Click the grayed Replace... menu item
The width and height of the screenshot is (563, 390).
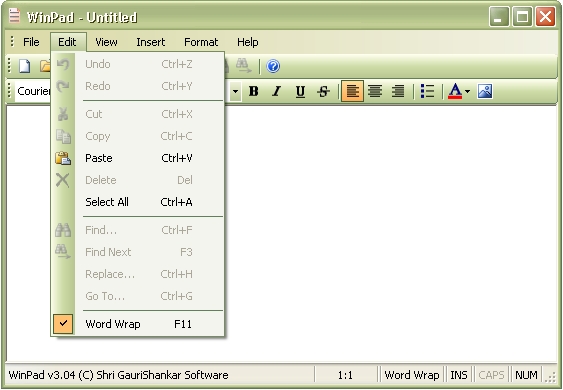(138, 274)
